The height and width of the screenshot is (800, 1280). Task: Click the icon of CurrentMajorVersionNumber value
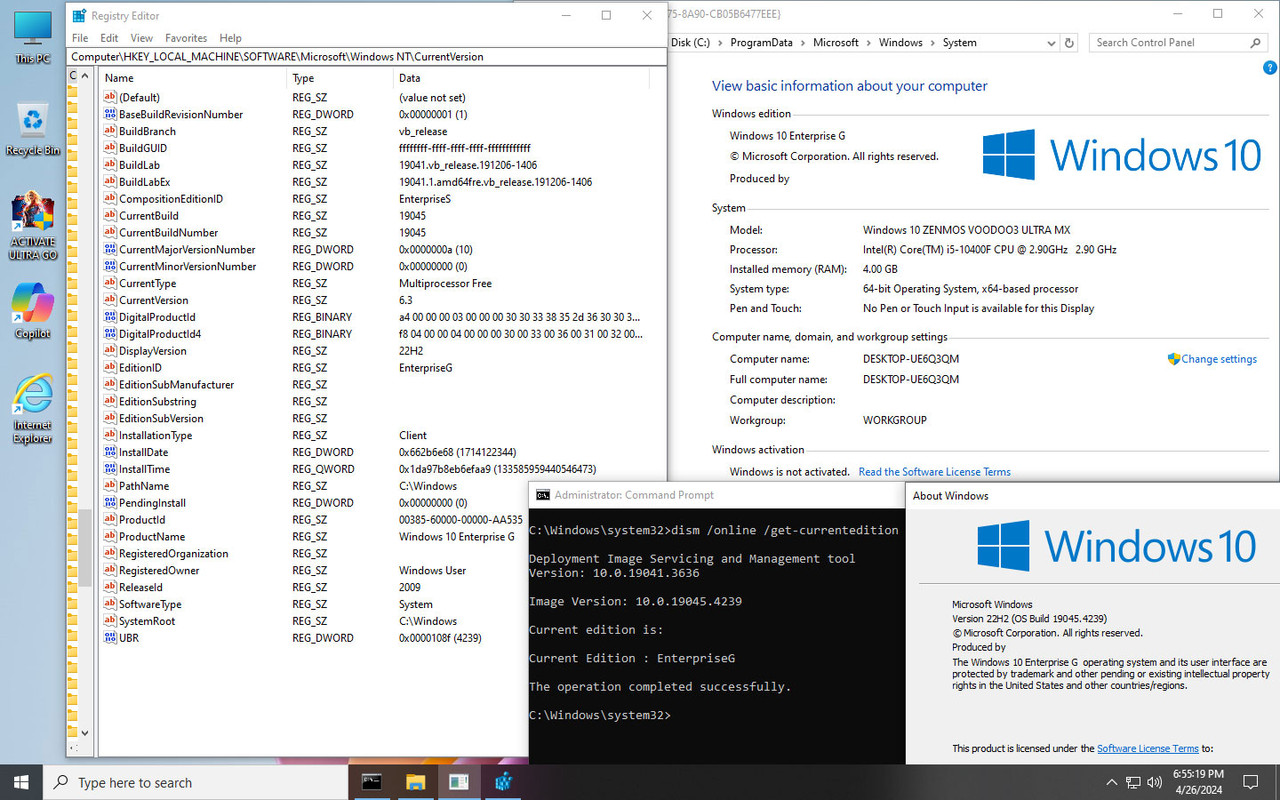coord(110,250)
